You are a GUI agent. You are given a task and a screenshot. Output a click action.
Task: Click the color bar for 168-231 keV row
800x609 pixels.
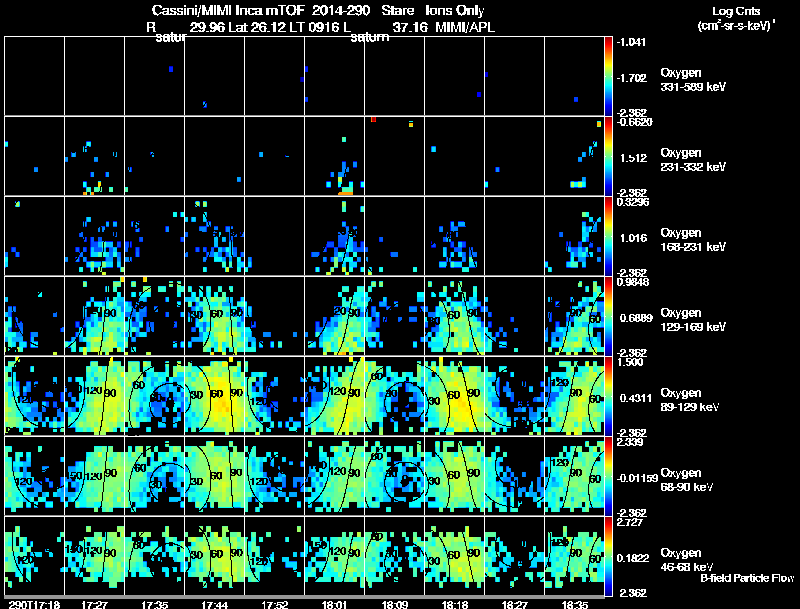point(608,236)
